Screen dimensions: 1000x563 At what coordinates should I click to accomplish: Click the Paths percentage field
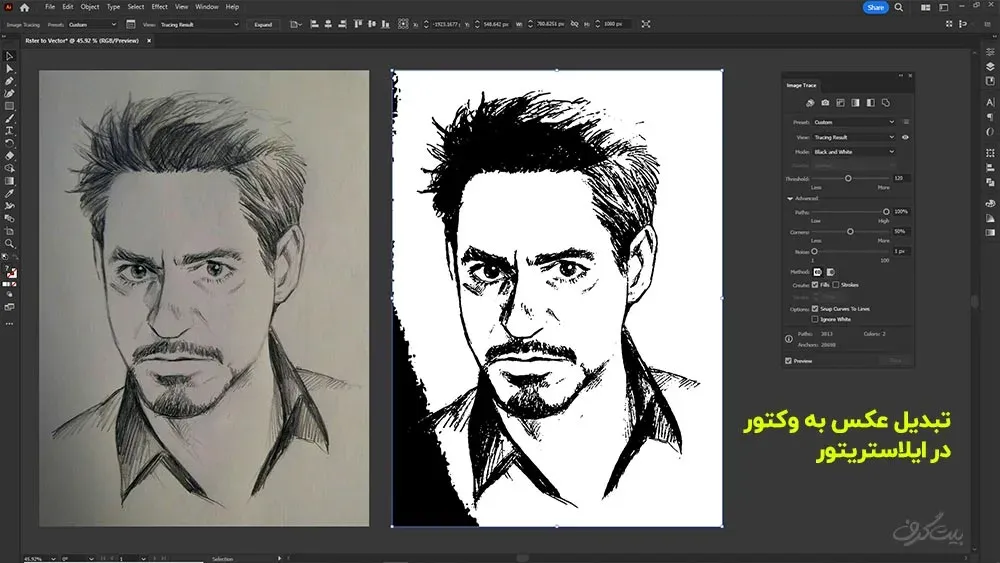tap(902, 212)
